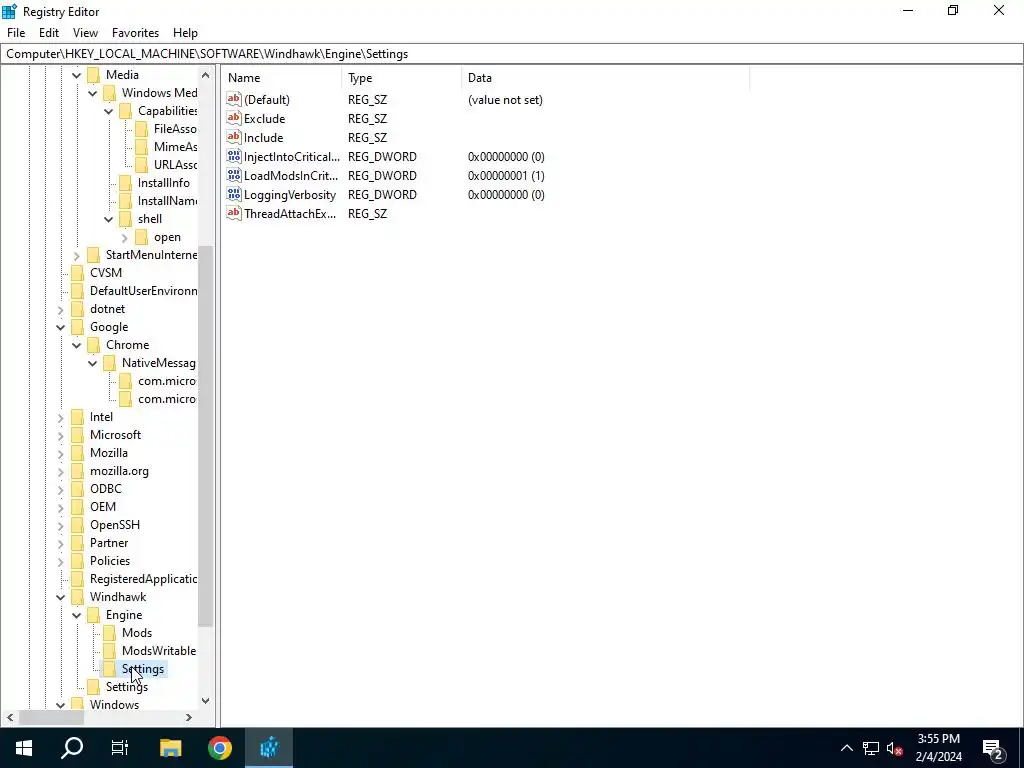The width and height of the screenshot is (1024, 768).
Task: Collapse the Media tree node
Action: 76,75
